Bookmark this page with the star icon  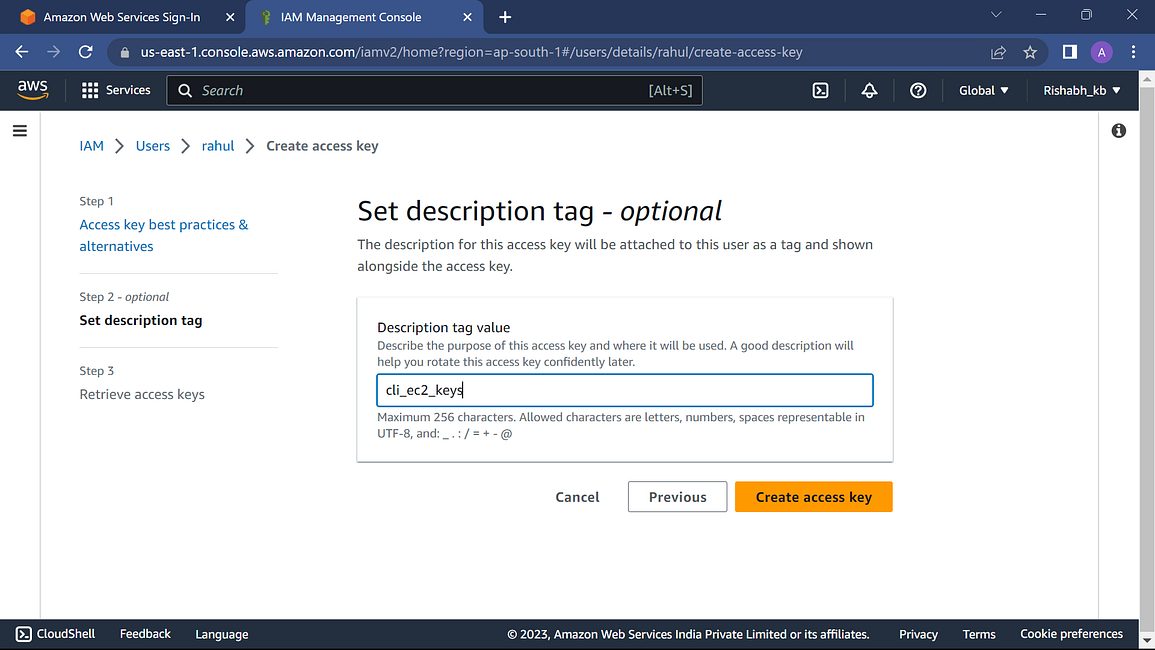(x=1030, y=52)
